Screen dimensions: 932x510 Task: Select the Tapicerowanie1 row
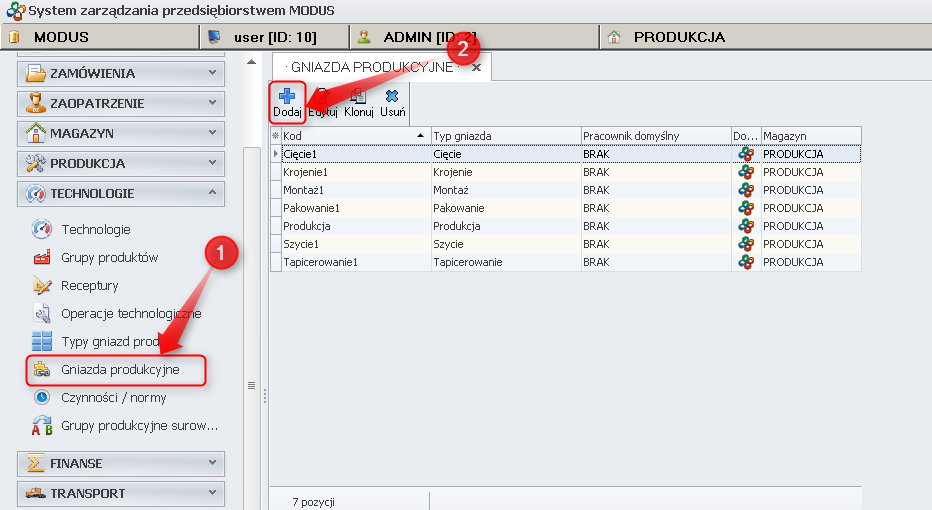pyautogui.click(x=320, y=262)
